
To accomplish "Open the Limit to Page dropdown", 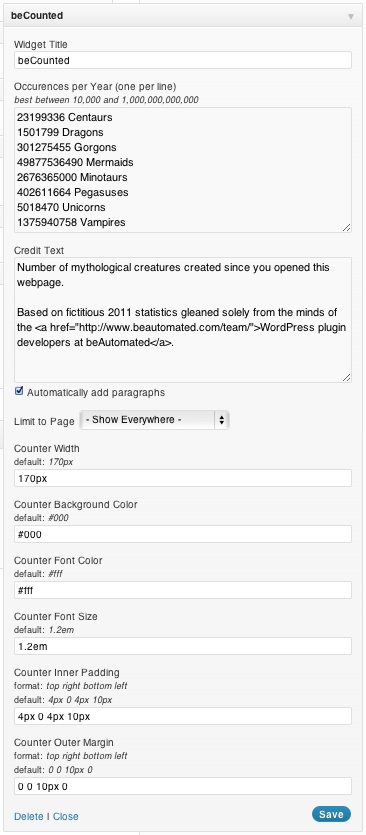I will tap(154, 420).
